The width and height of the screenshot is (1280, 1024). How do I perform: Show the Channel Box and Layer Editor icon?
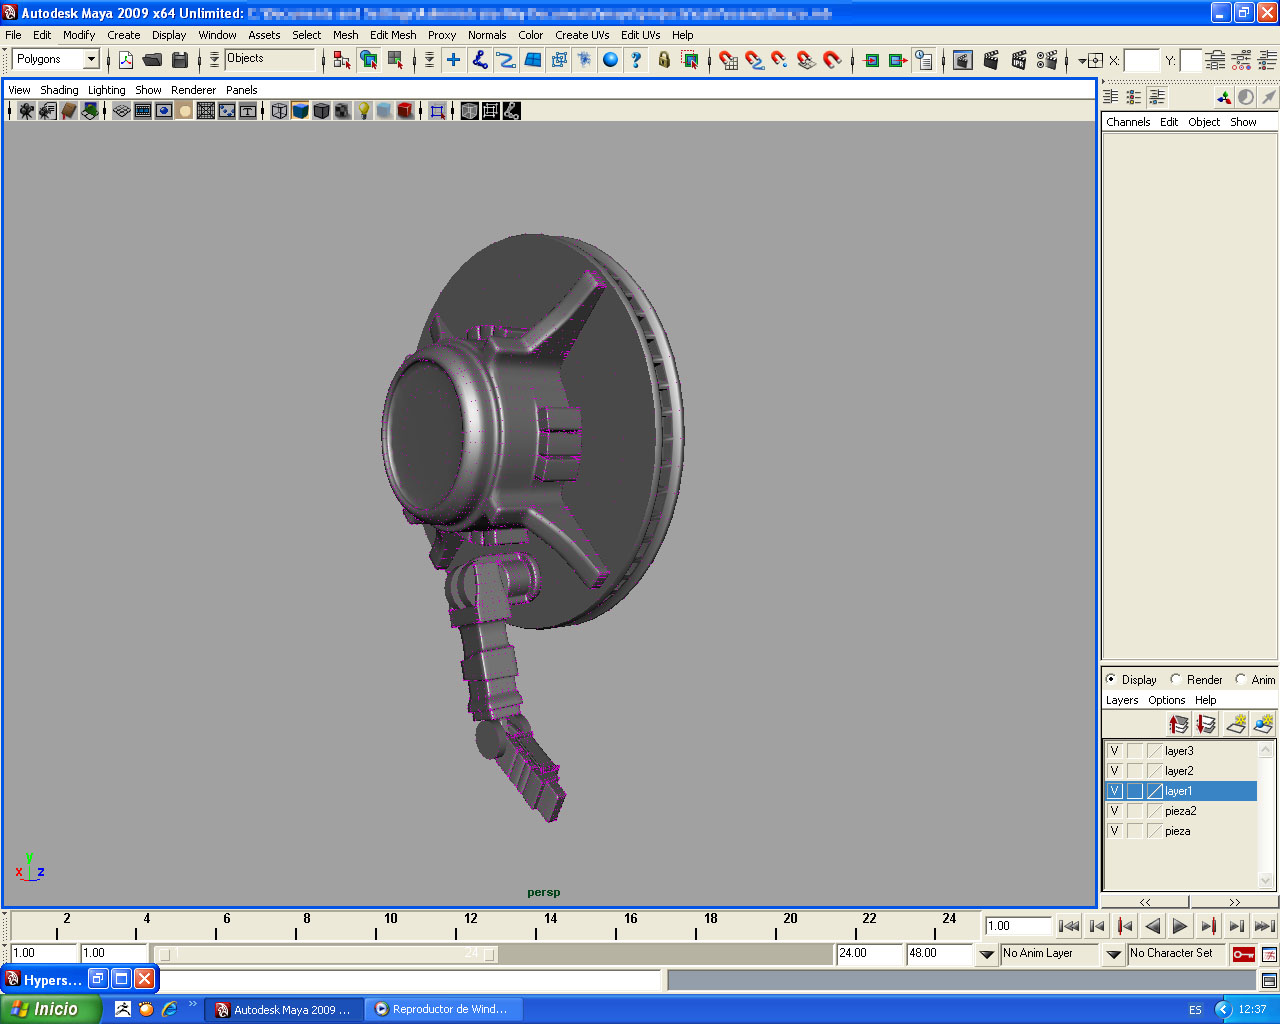click(x=1157, y=97)
